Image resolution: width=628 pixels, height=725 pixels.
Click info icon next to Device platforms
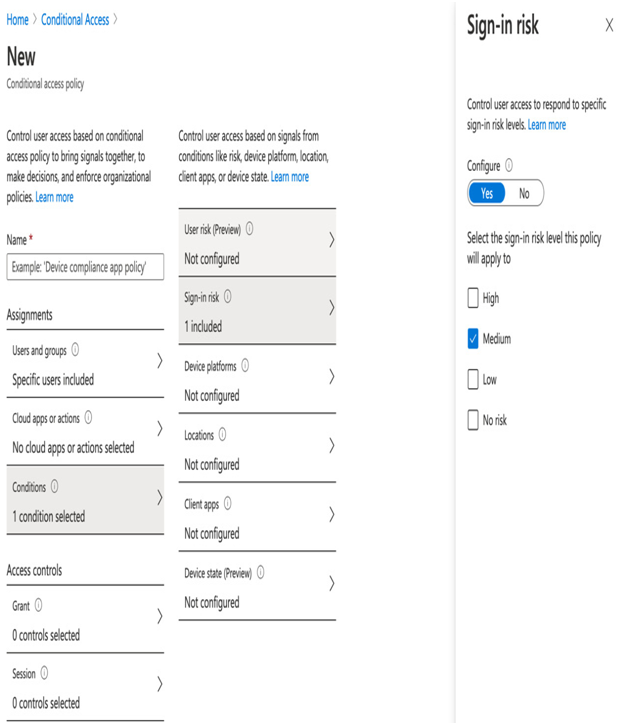246,365
